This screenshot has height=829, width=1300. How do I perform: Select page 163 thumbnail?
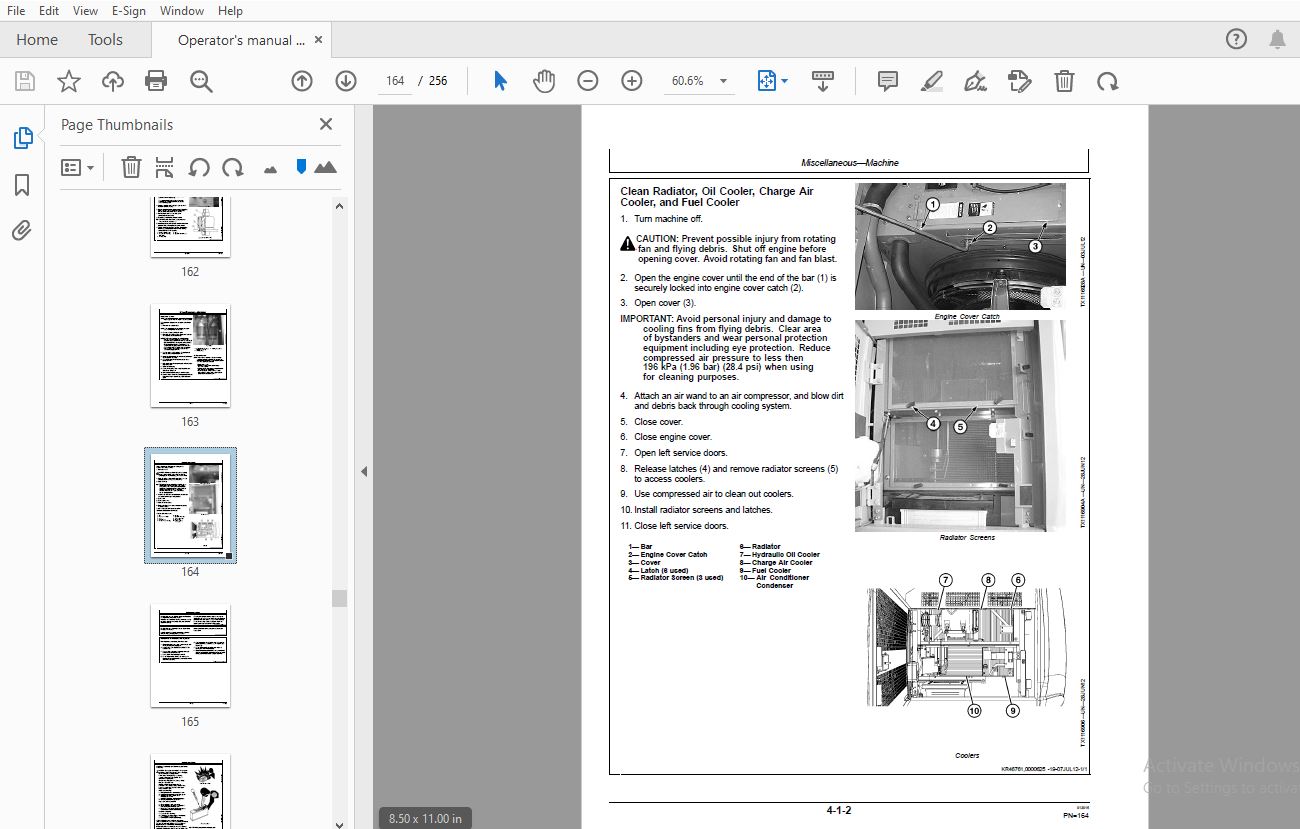(190, 356)
